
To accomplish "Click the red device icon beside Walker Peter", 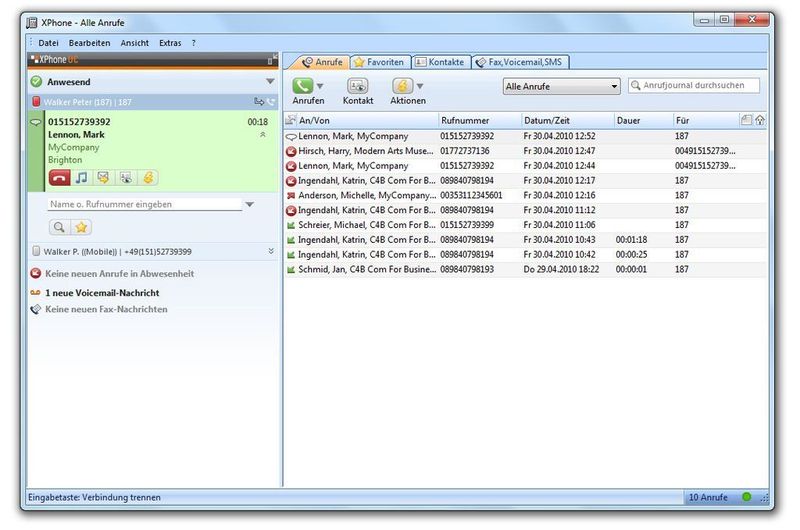I will click(x=36, y=102).
